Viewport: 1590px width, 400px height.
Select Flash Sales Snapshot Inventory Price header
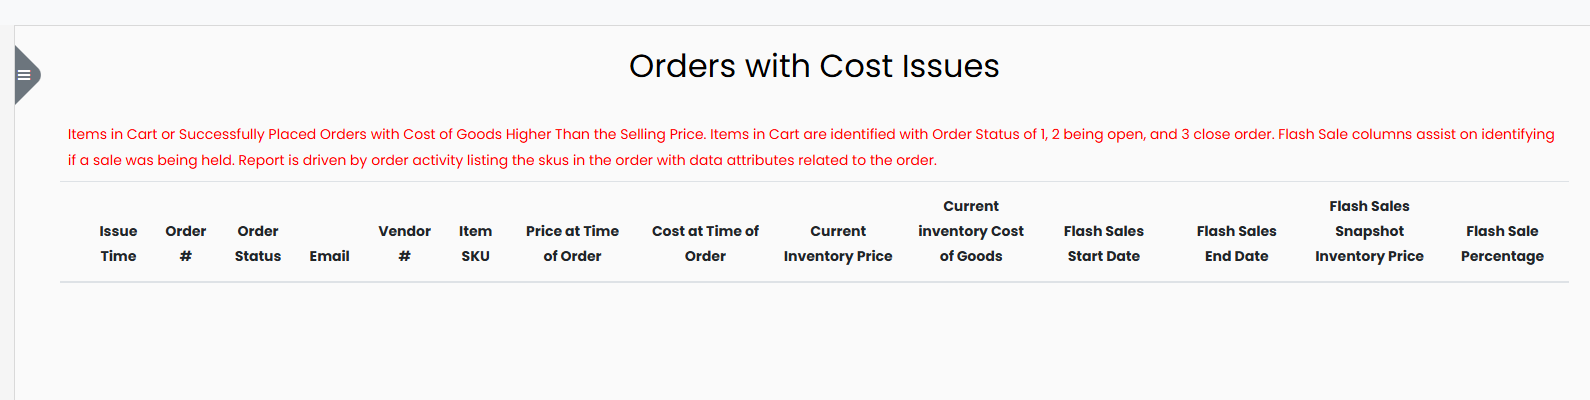point(1369,231)
